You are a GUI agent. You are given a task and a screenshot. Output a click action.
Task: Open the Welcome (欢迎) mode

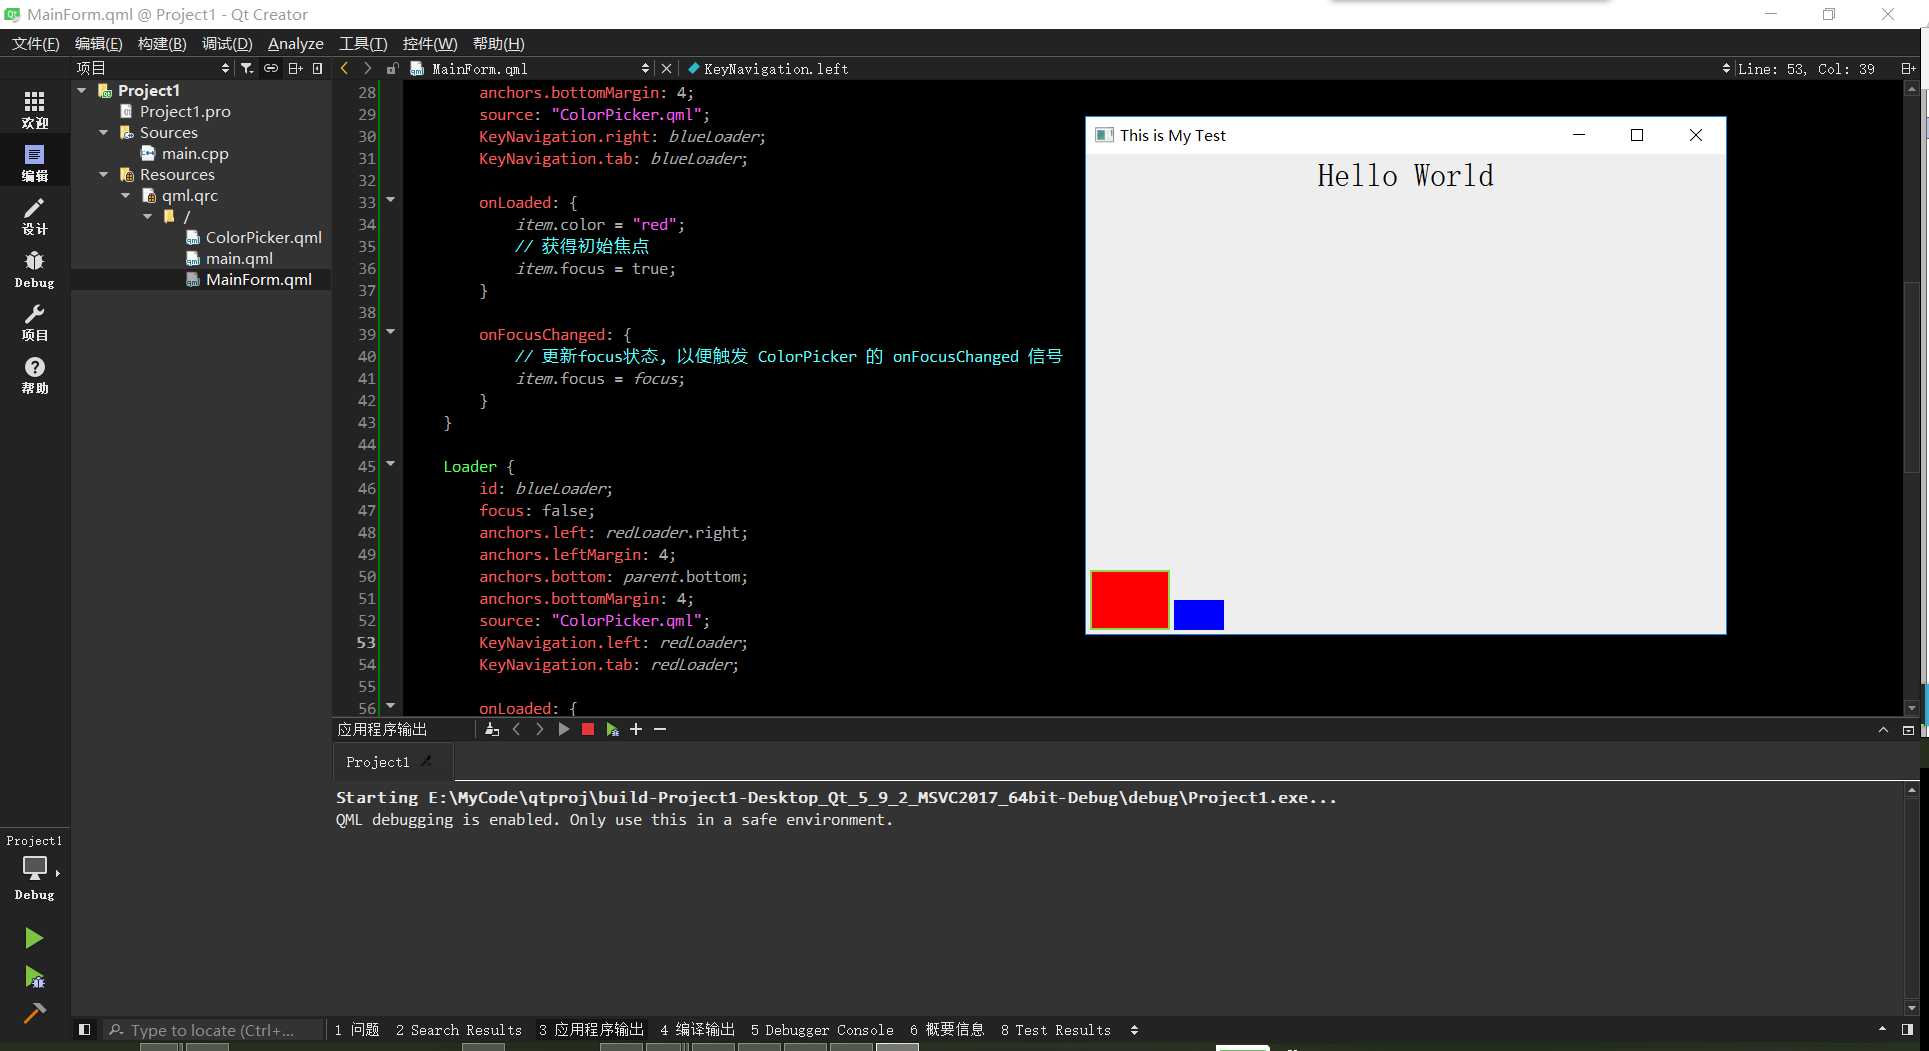click(34, 110)
